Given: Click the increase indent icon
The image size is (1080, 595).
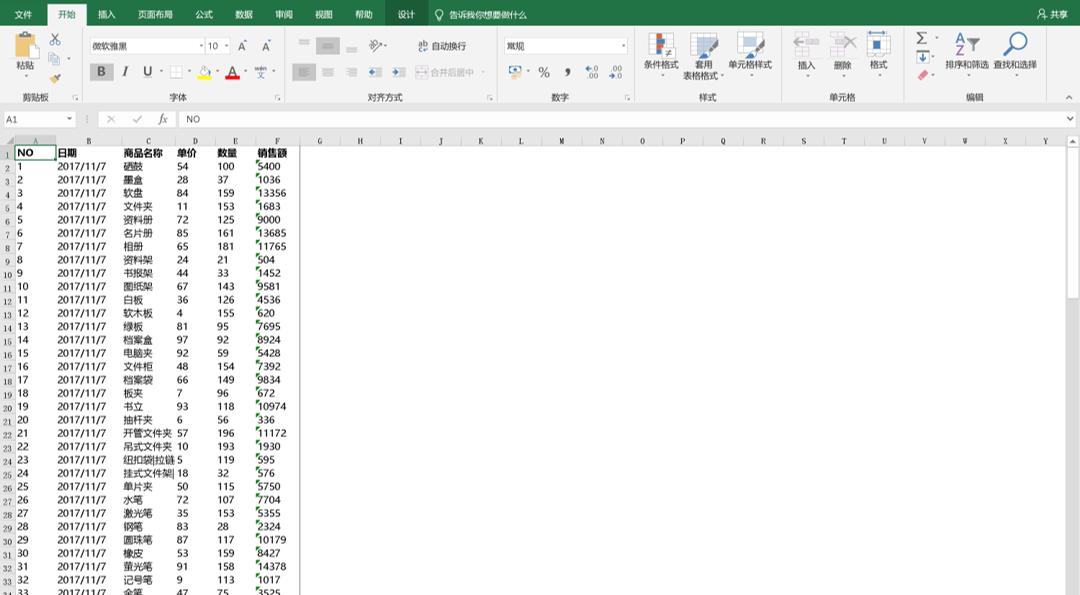Looking at the screenshot, I should point(398,72).
